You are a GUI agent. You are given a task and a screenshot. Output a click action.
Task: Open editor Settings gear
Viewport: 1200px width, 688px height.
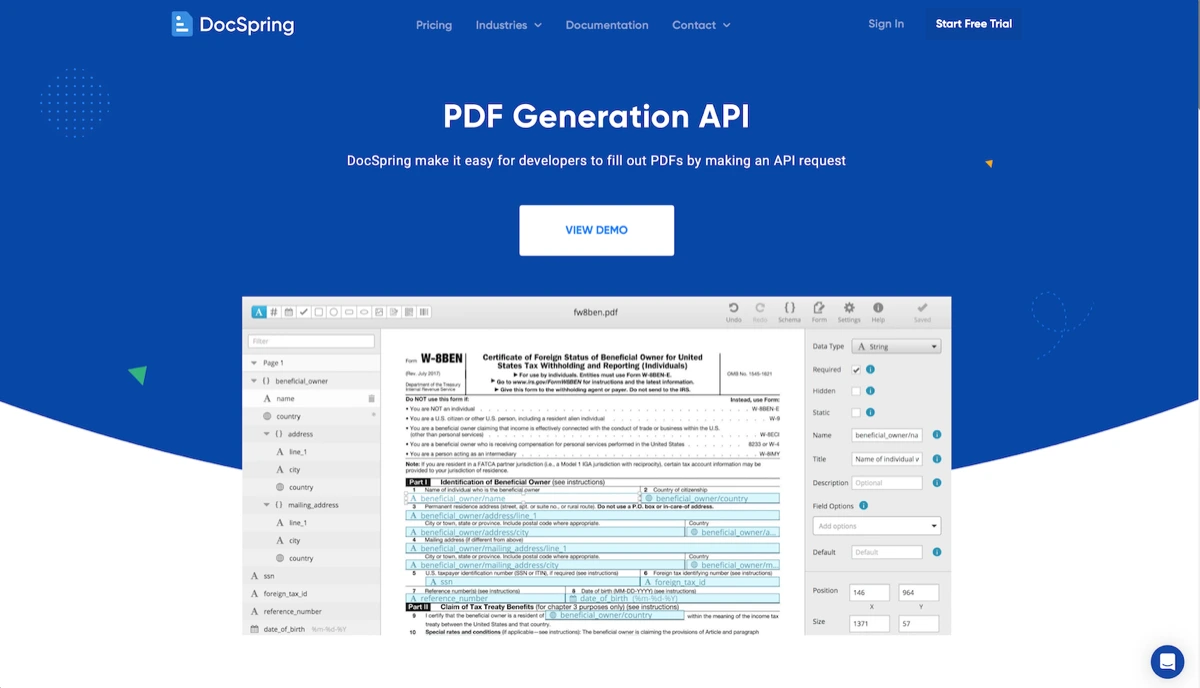pos(849,311)
